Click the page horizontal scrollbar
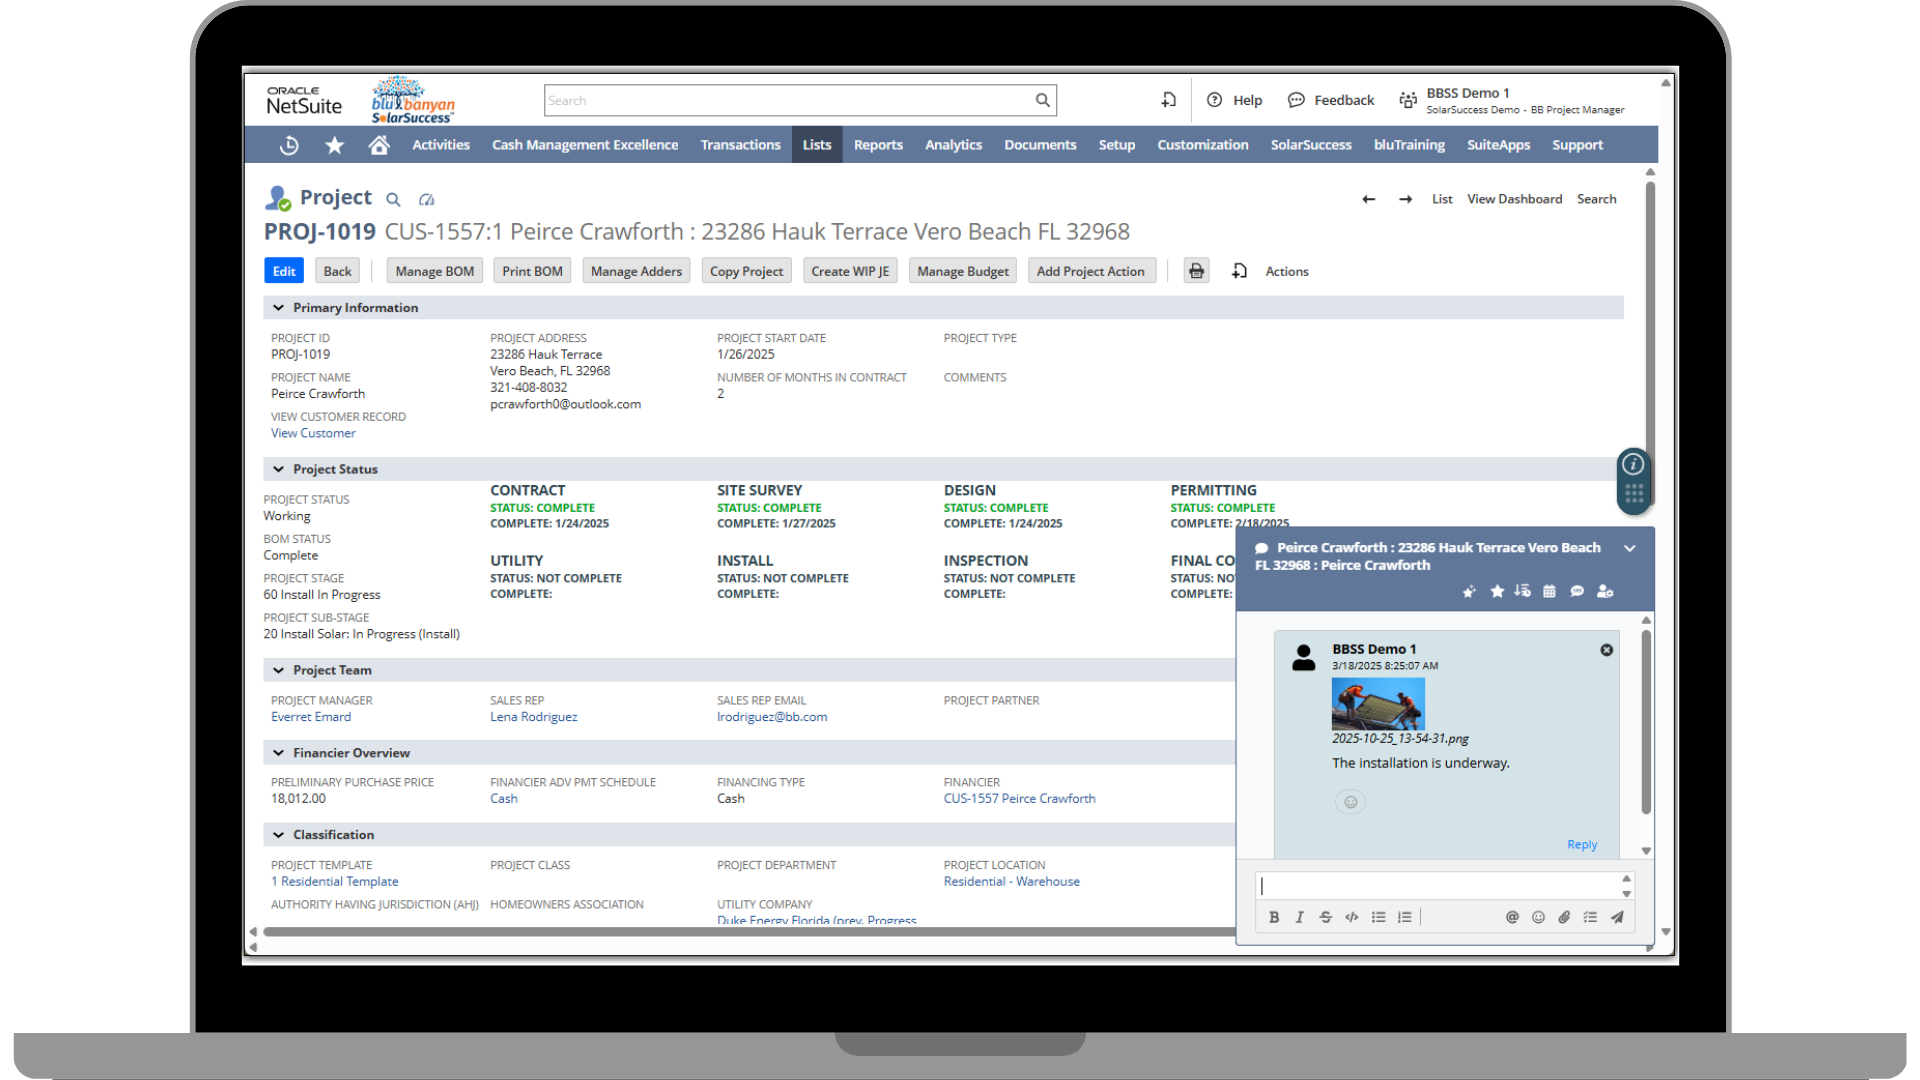 [x=750, y=932]
